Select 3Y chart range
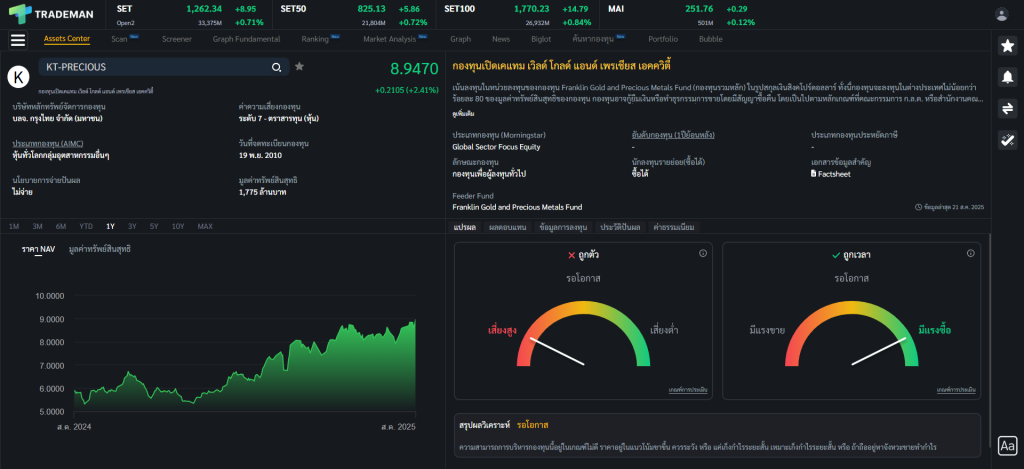 (132, 226)
